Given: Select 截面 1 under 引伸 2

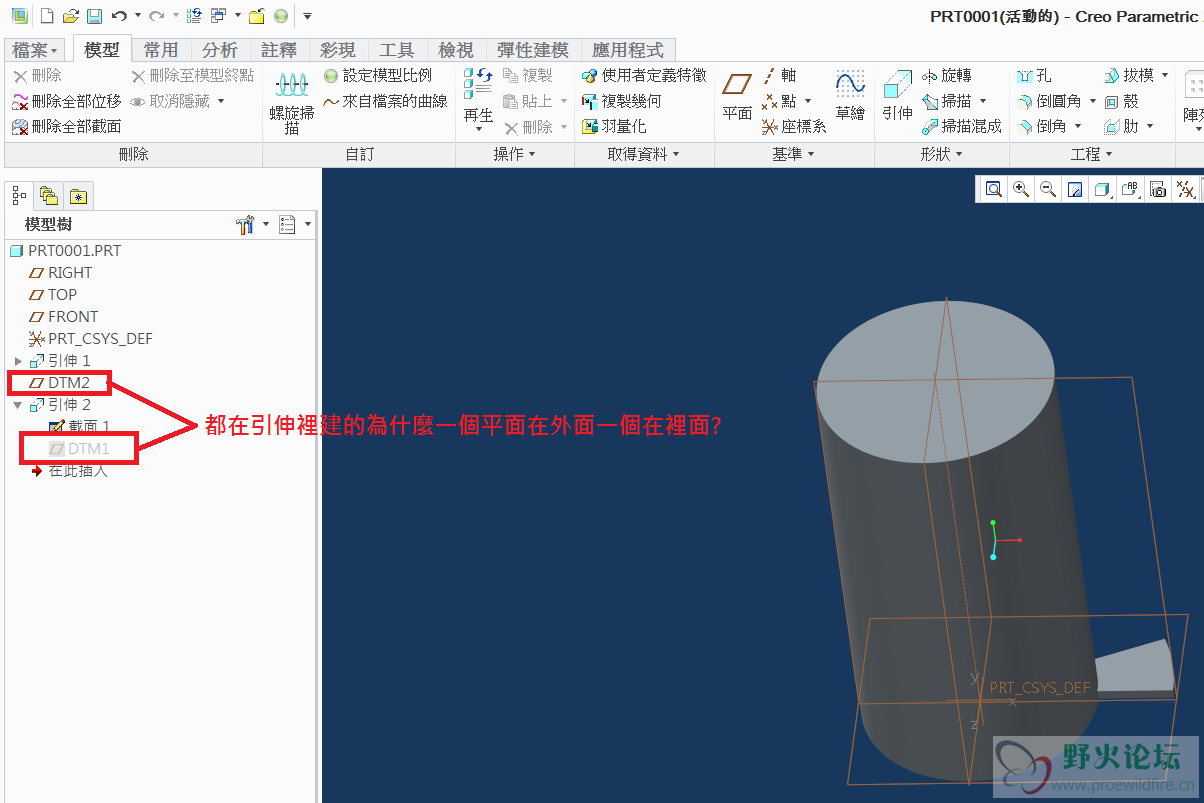Looking at the screenshot, I should pos(79,427).
